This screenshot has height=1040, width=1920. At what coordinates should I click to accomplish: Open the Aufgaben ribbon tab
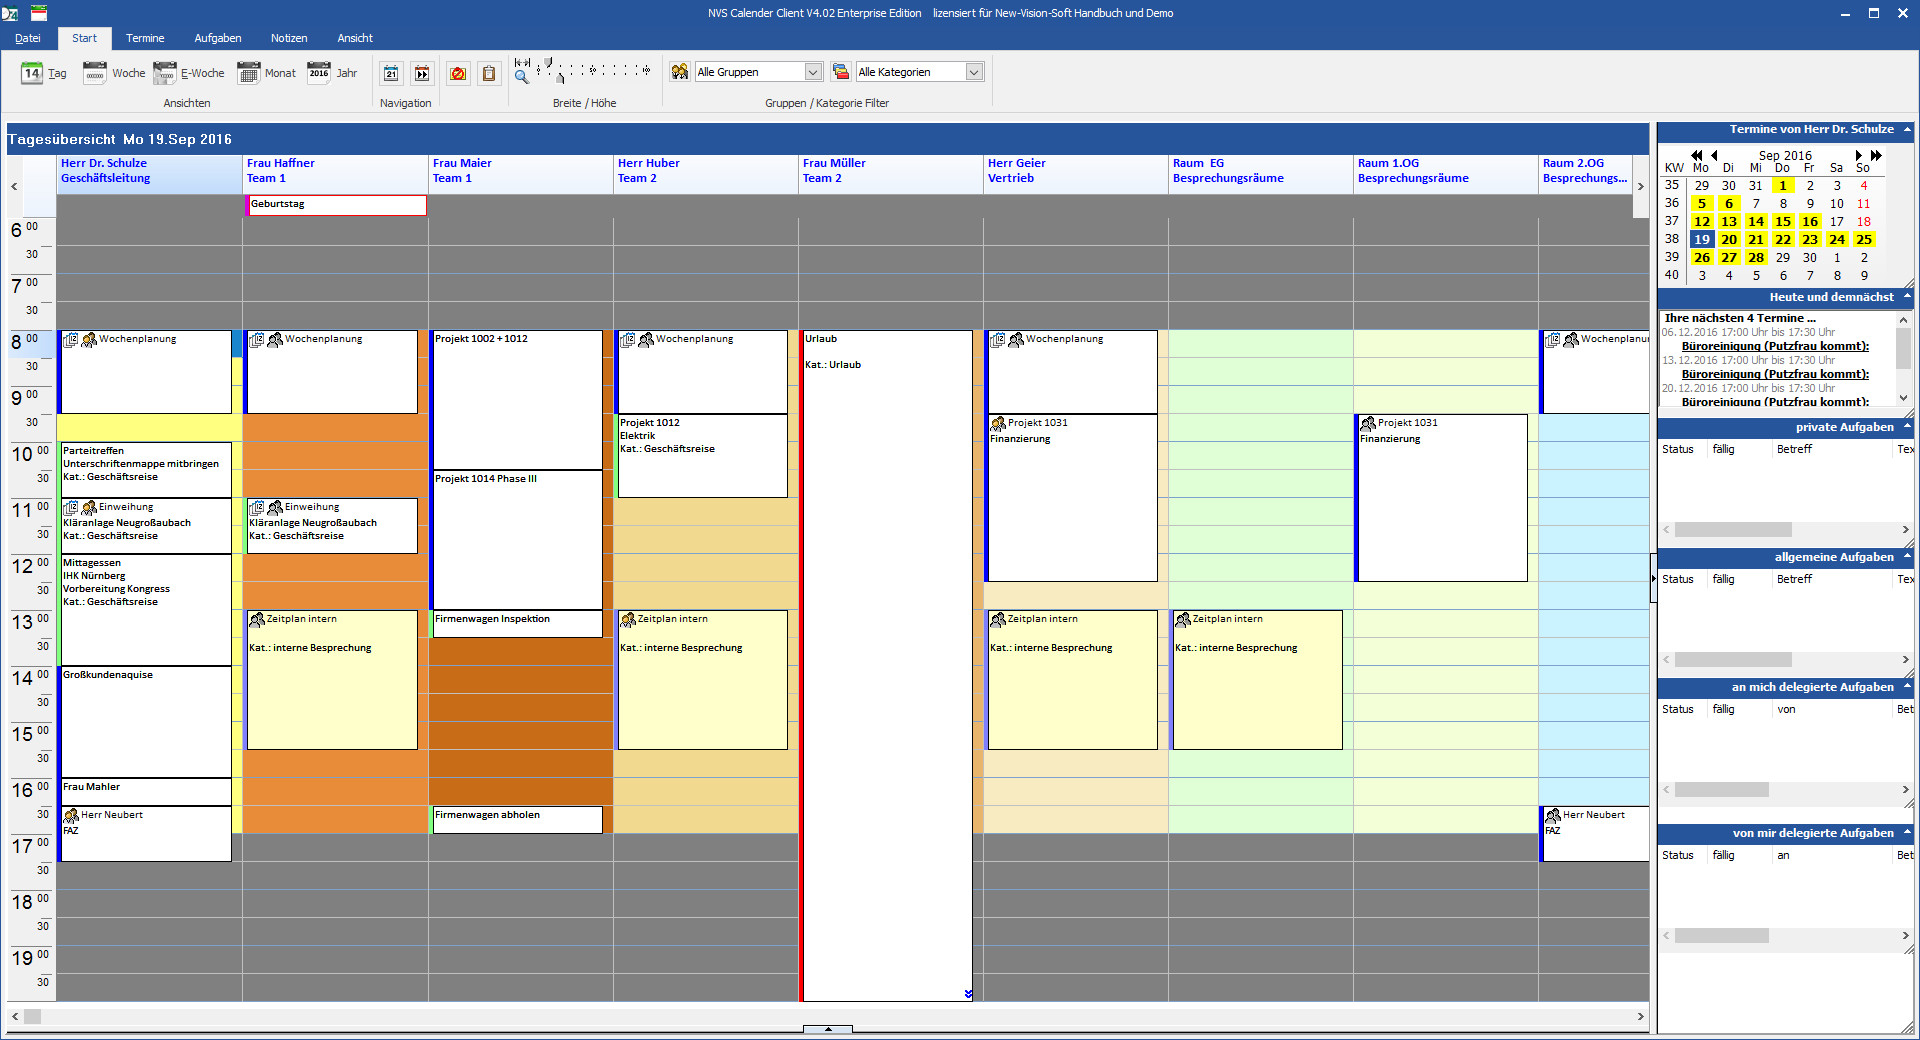pos(217,38)
